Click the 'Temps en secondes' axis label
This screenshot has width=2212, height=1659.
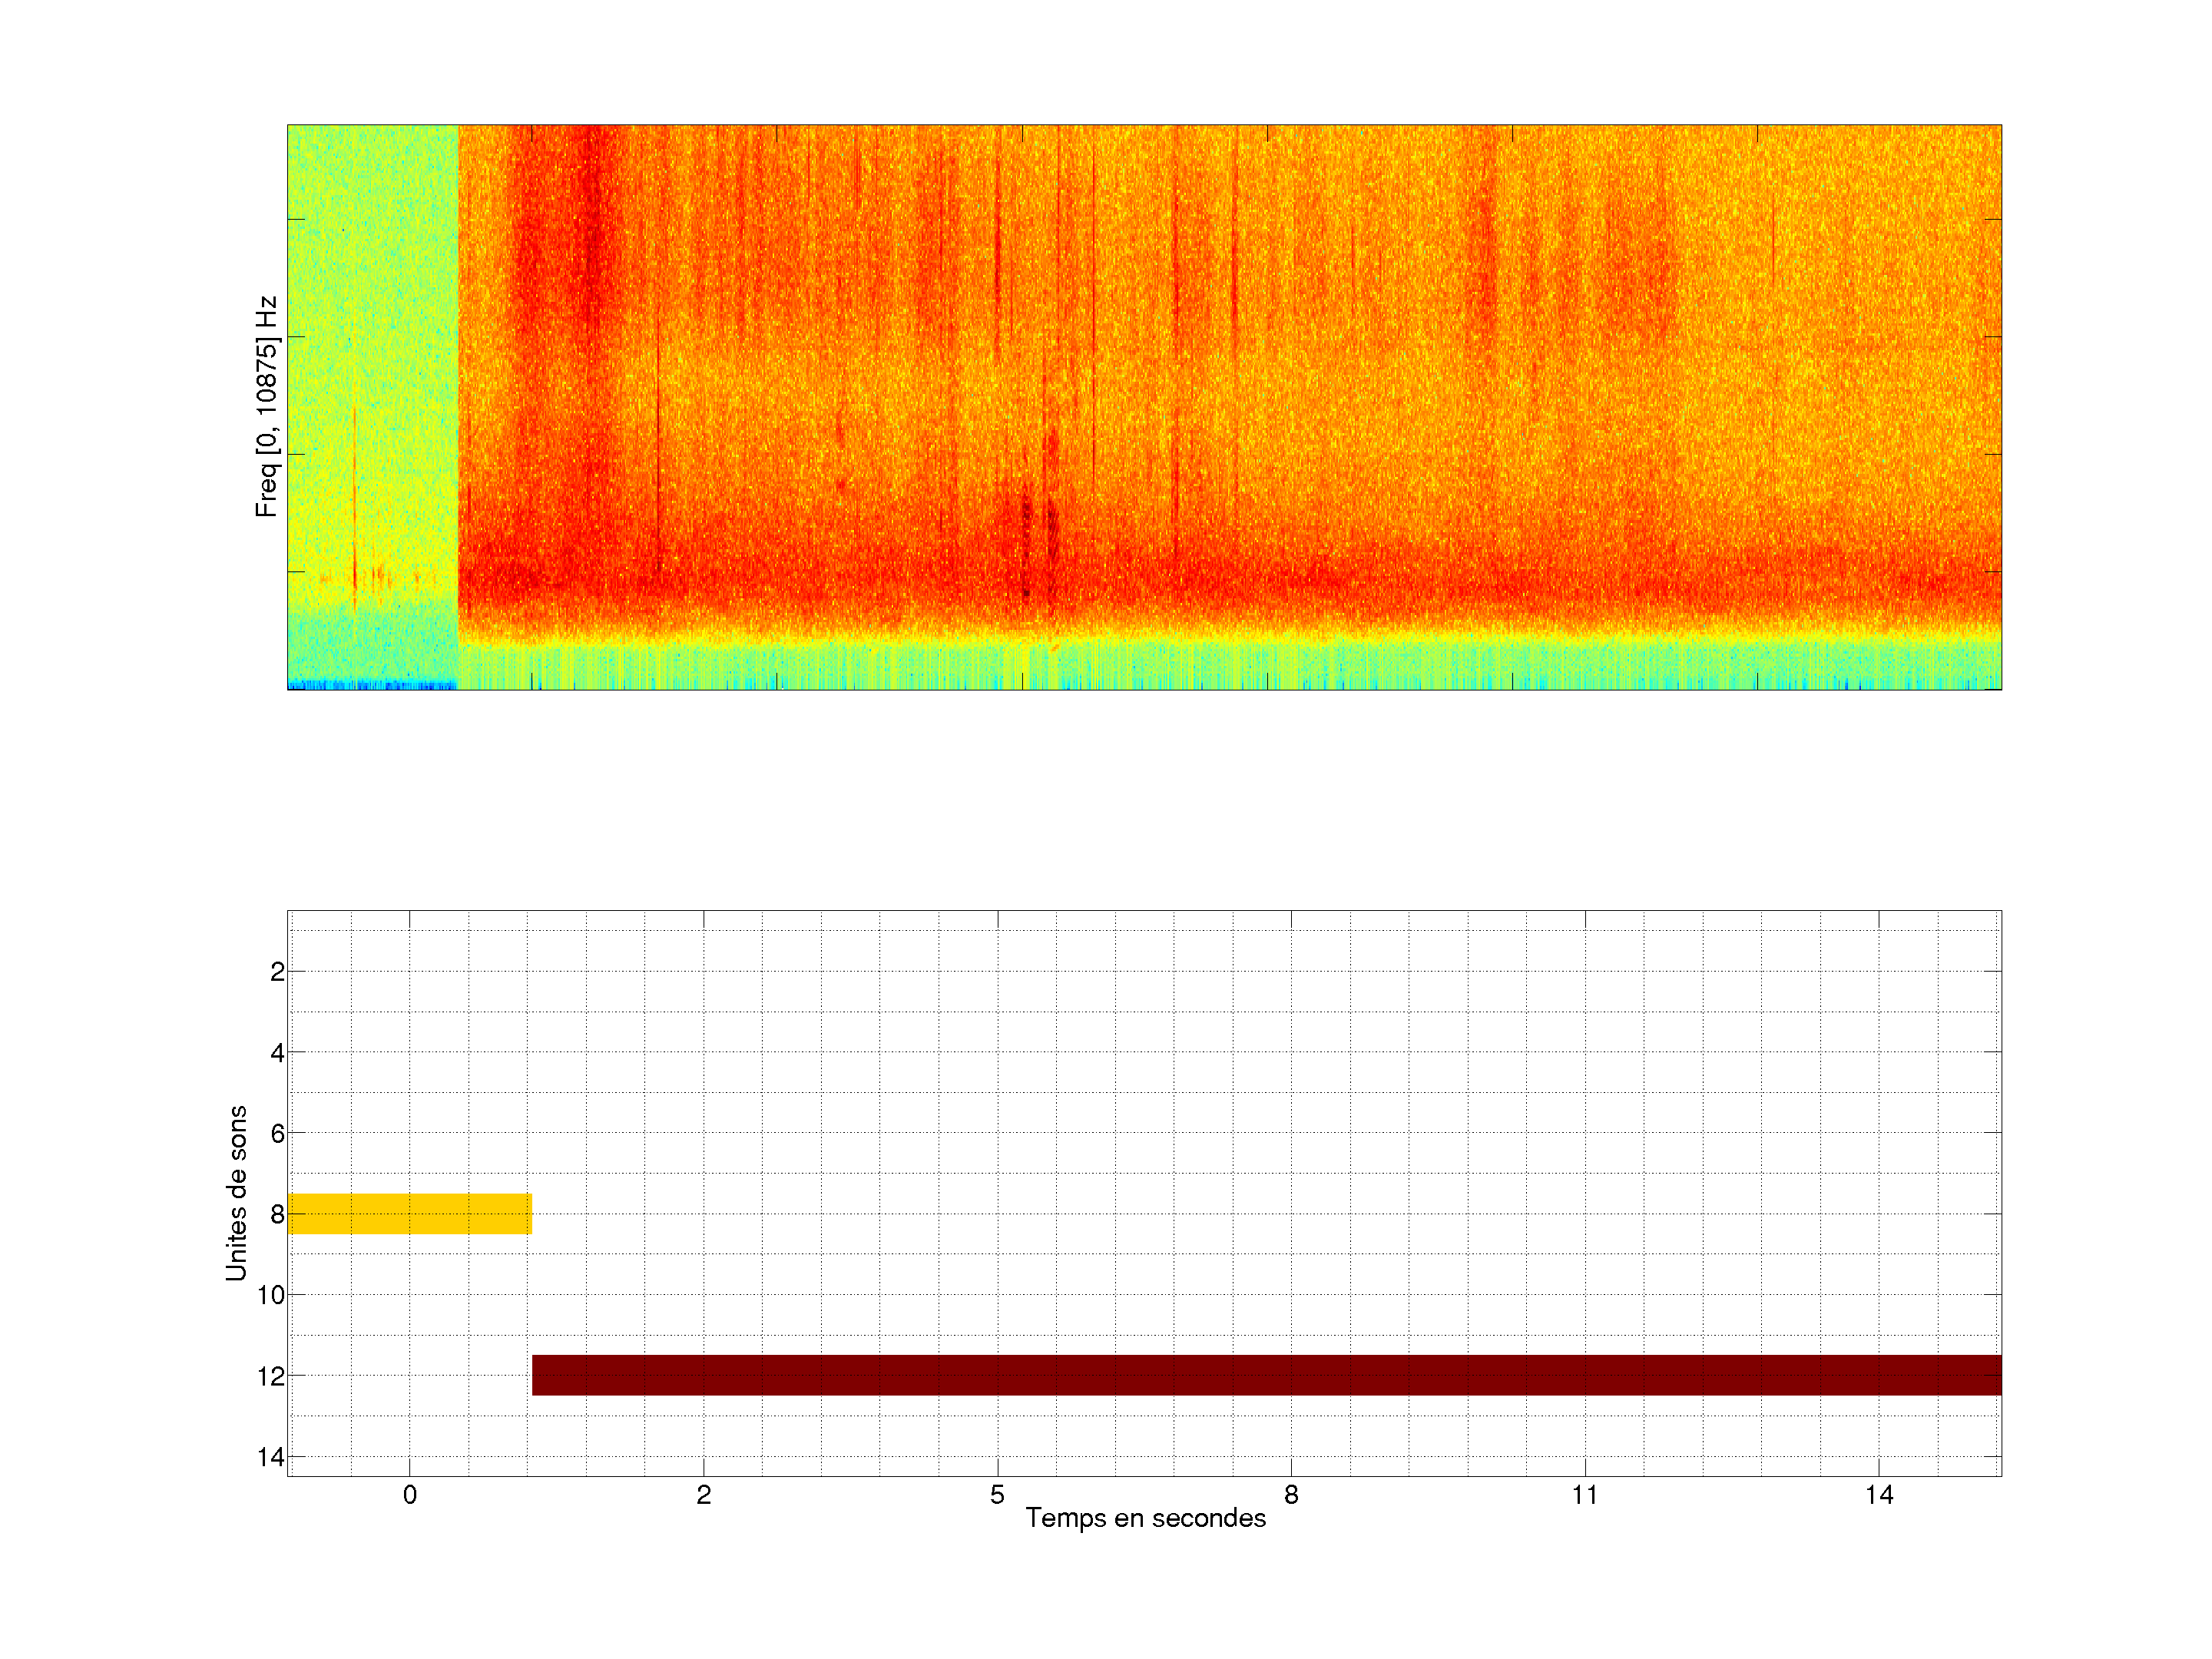1145,1518
